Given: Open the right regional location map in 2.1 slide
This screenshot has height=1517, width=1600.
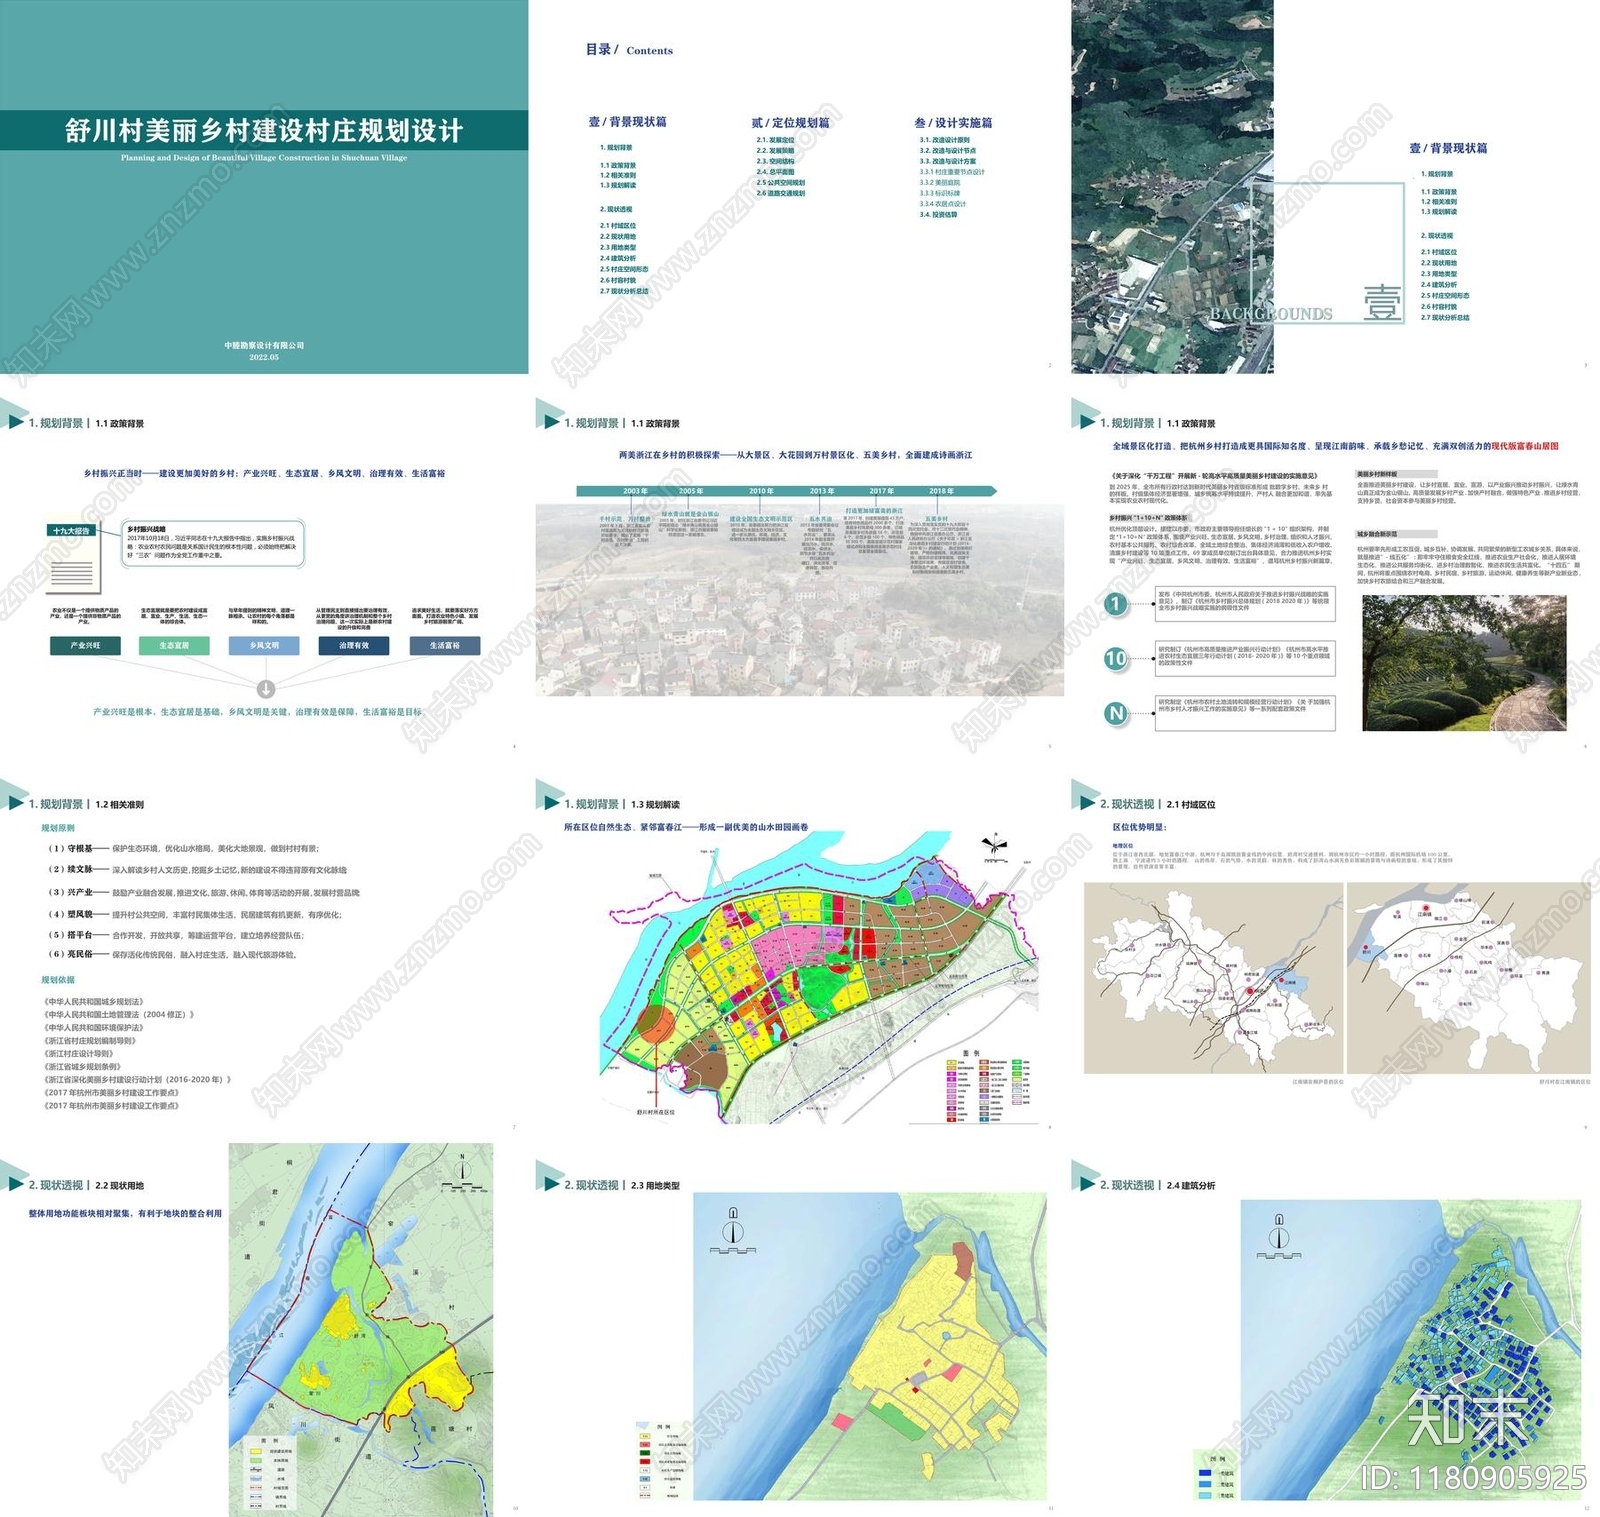Looking at the screenshot, I should tap(1468, 979).
